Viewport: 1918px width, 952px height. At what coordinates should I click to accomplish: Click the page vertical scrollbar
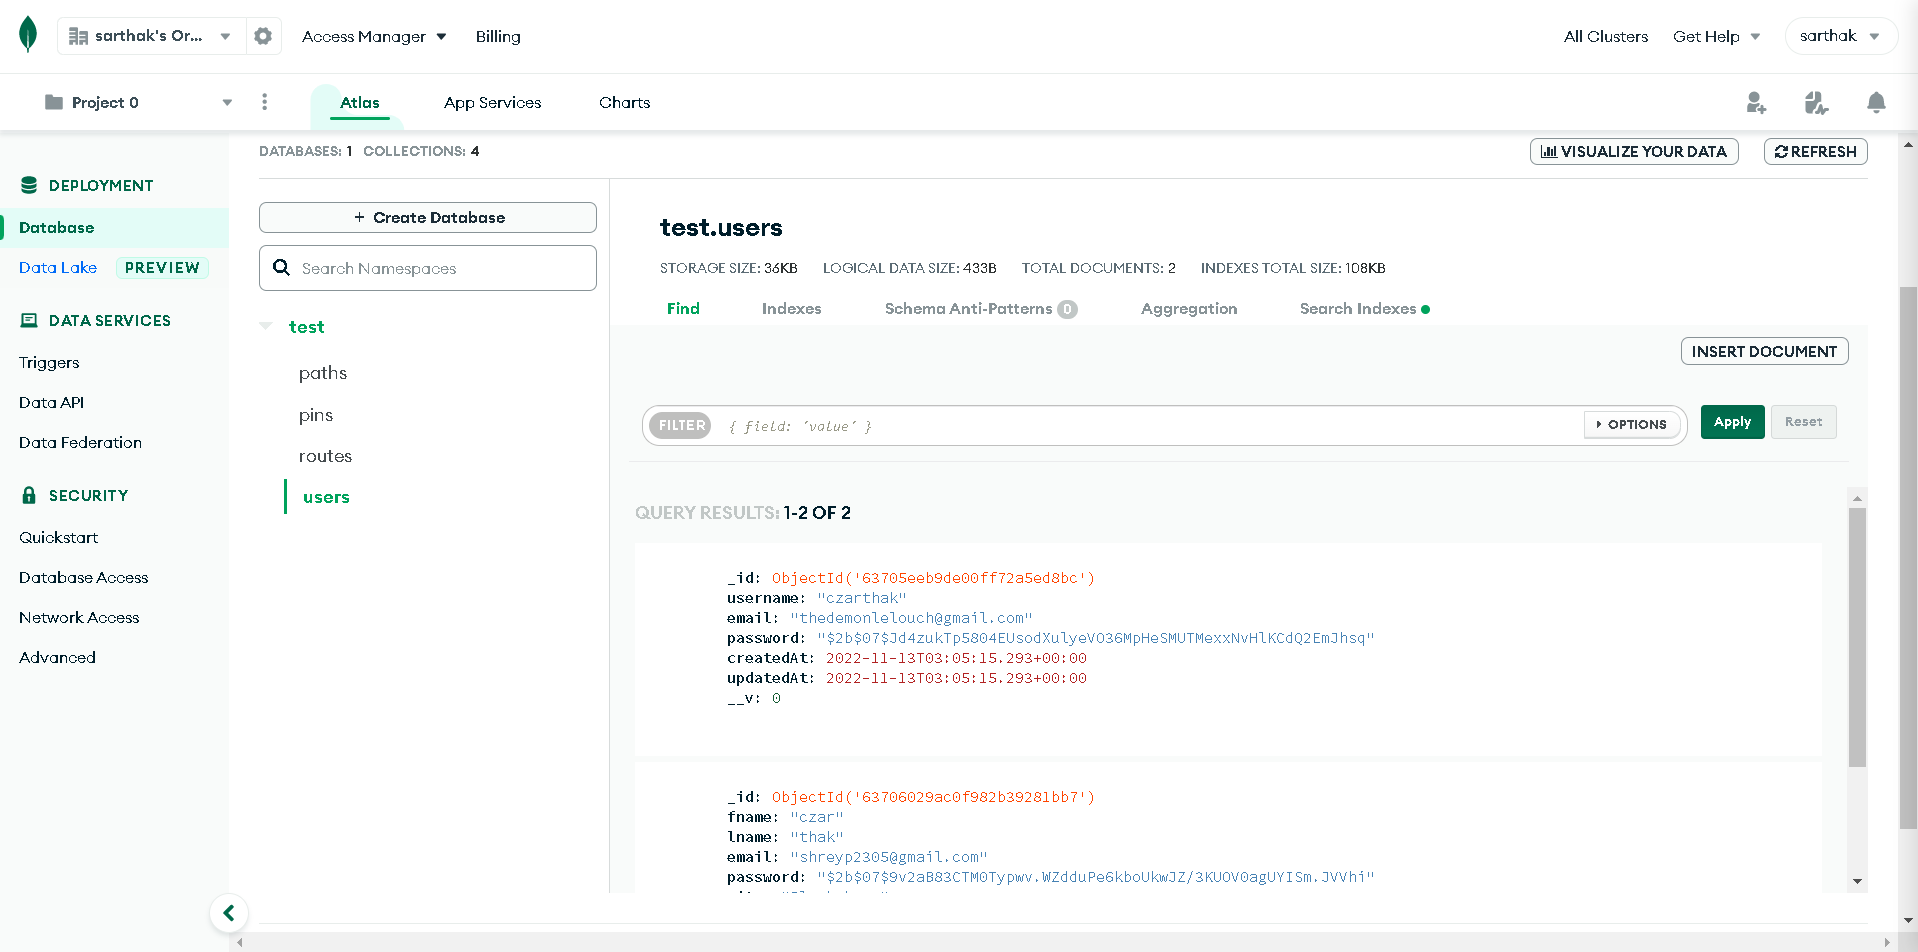1908,558
